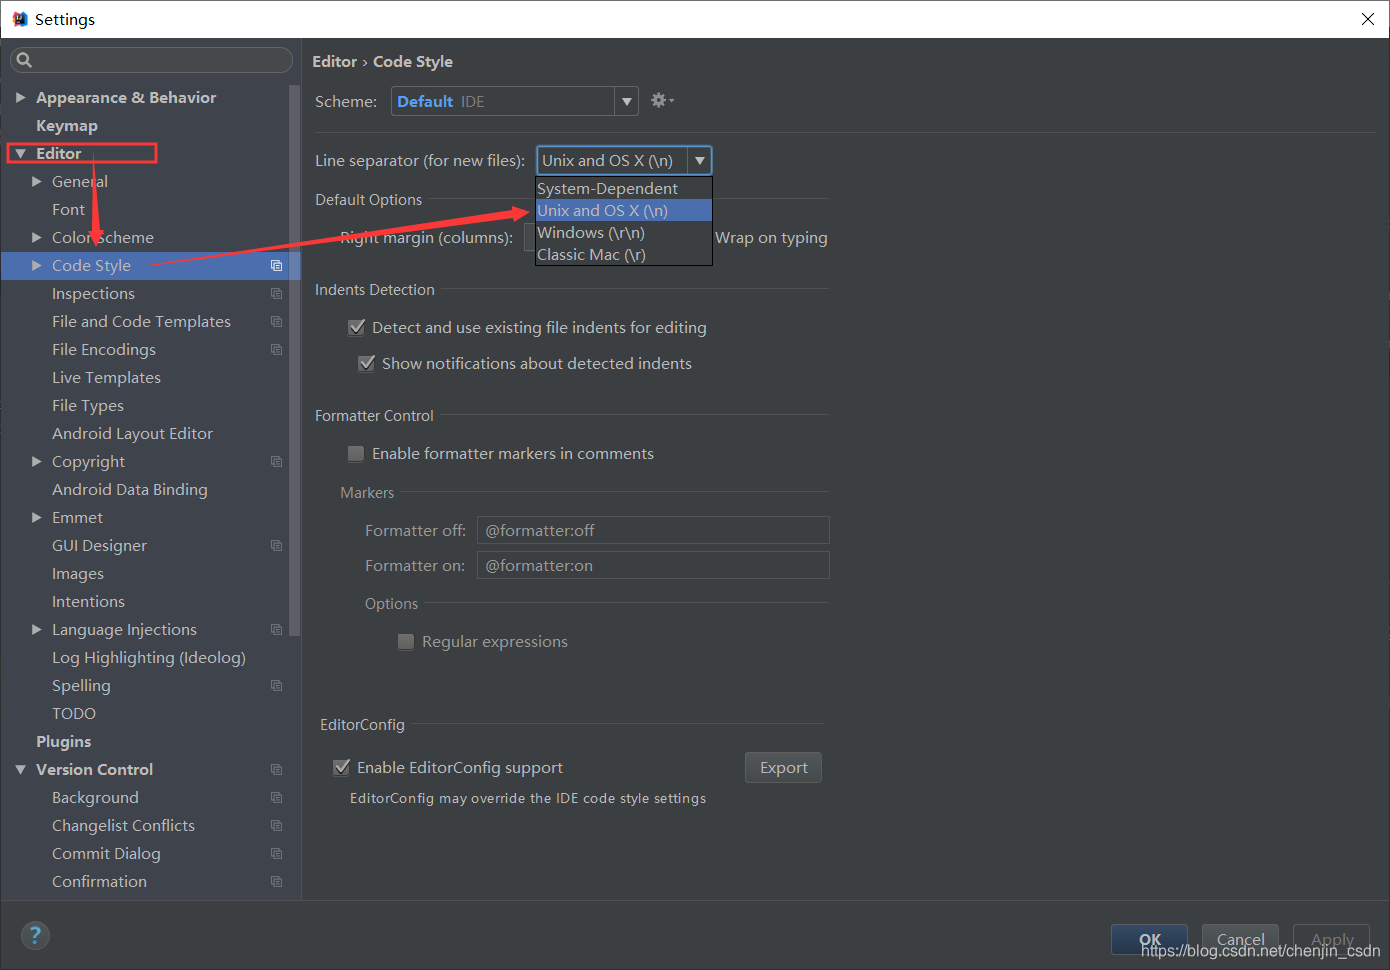Click project-level icon beside Commit Dialog

(277, 853)
